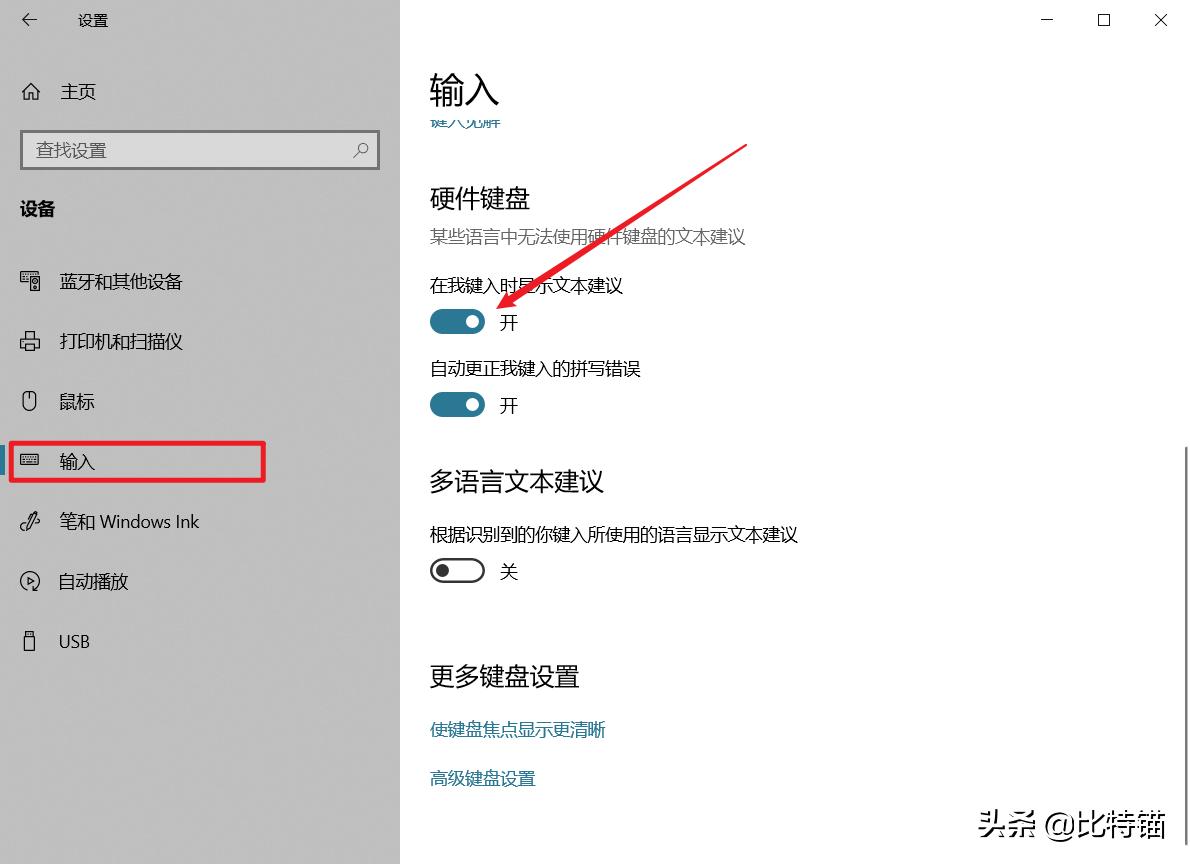Click the pen icon for 笔和 Windows Ink
The image size is (1190, 864).
click(x=29, y=521)
